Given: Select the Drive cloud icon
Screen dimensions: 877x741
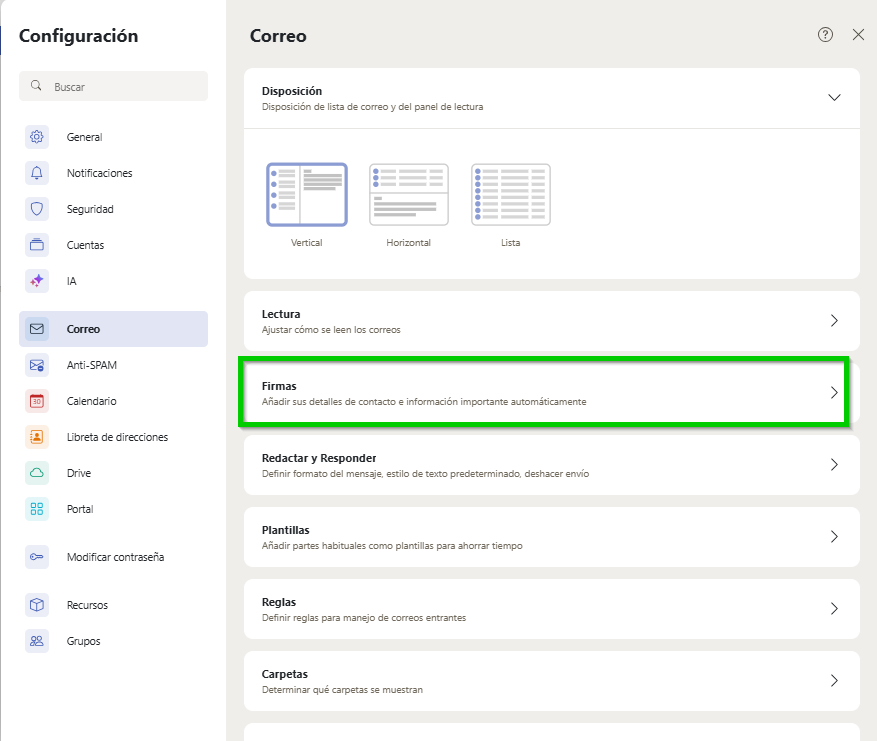Looking at the screenshot, I should click(x=37, y=473).
